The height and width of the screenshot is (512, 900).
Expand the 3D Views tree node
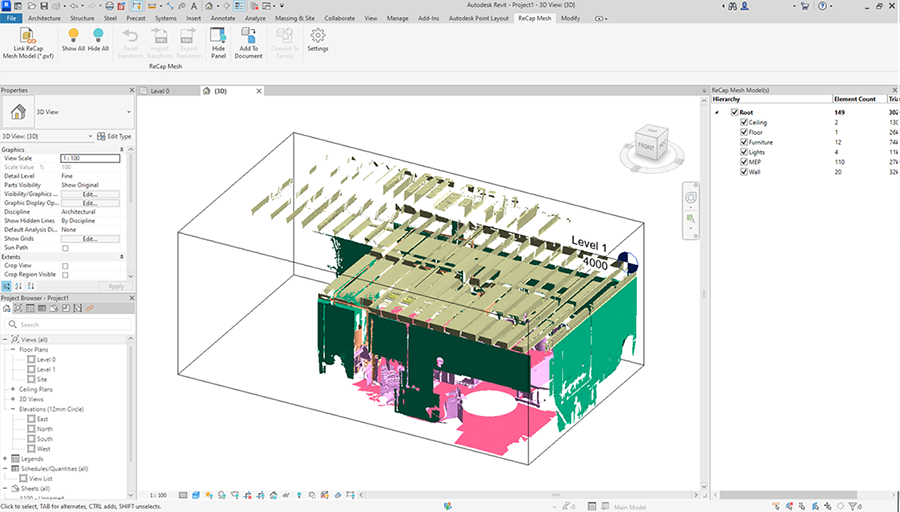[13, 399]
